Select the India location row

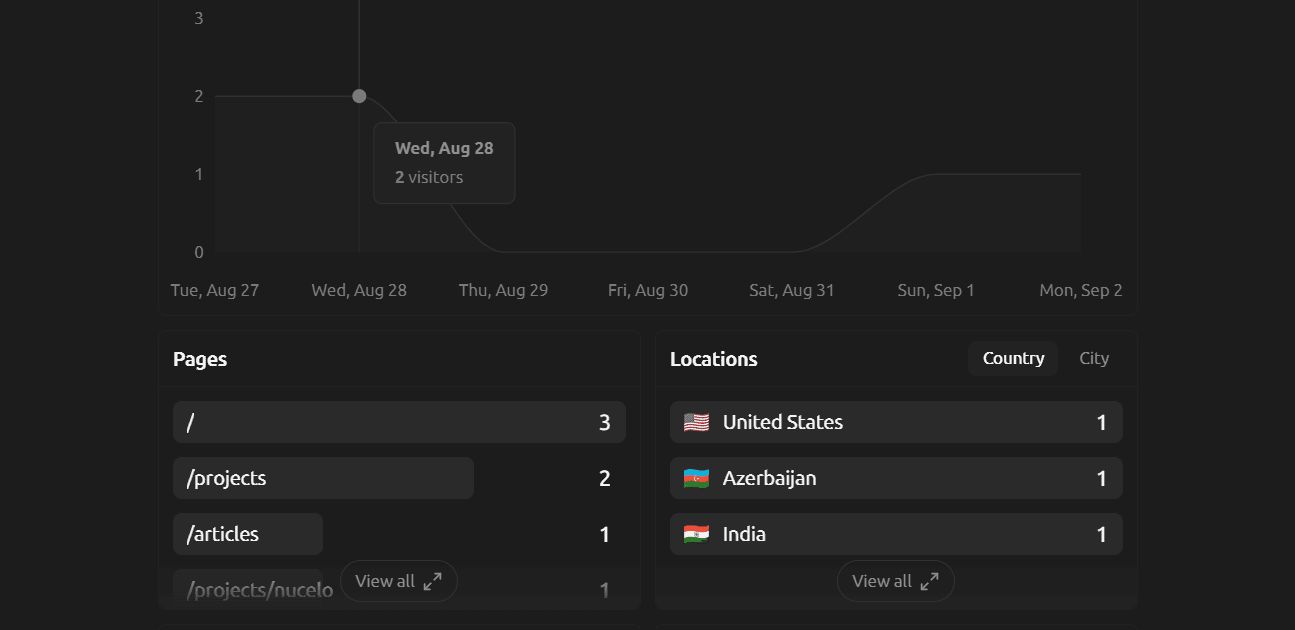tap(896, 534)
